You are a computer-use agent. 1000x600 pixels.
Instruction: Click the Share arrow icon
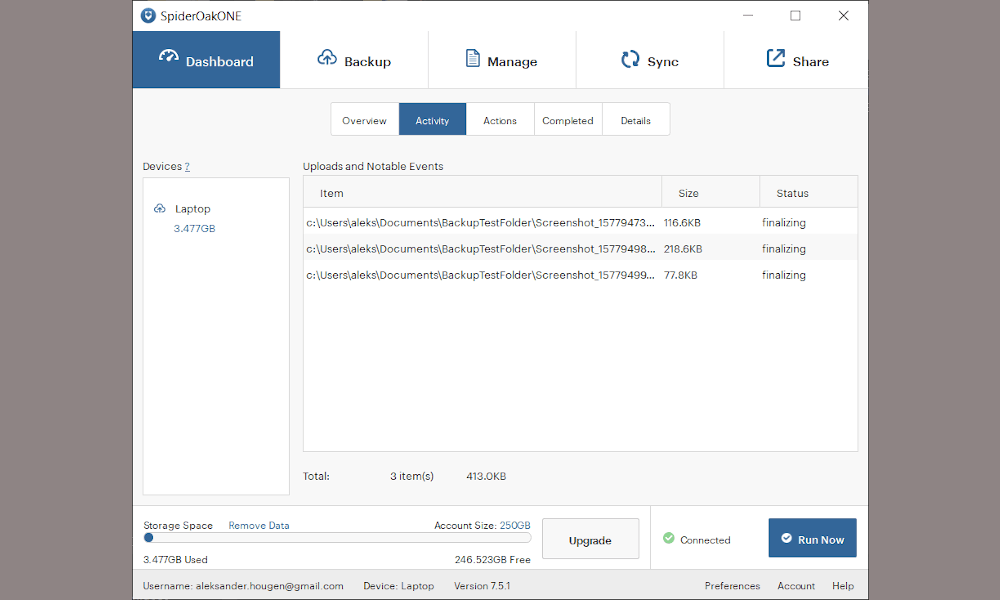pos(776,58)
